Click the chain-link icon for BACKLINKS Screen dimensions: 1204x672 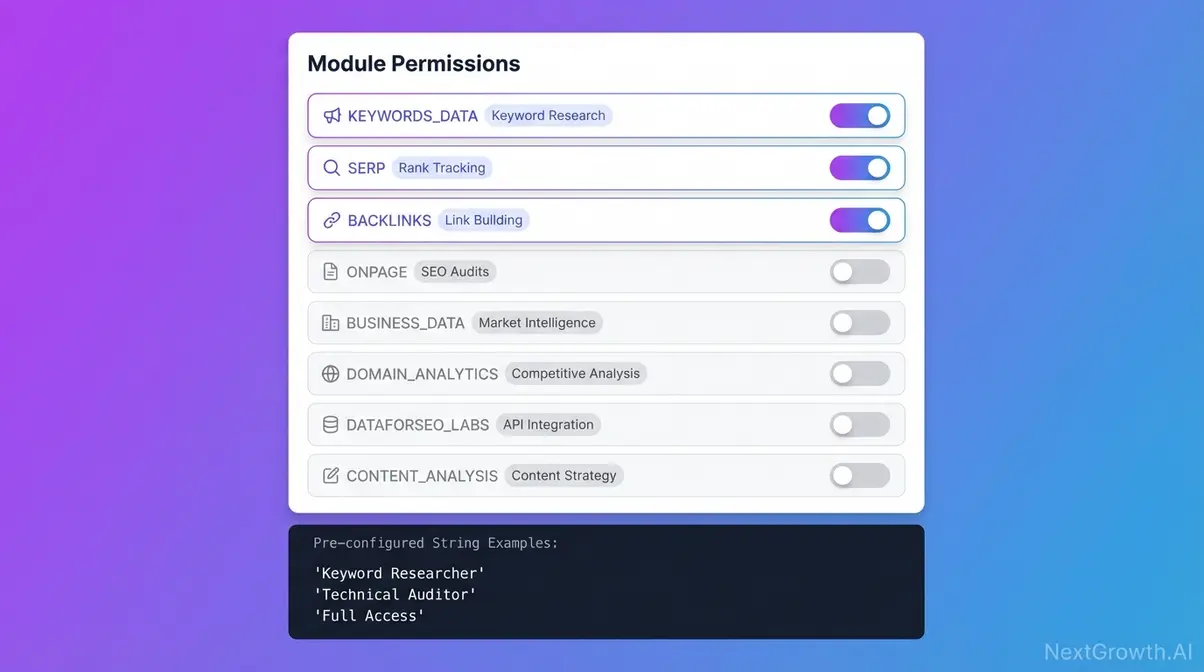coord(331,219)
